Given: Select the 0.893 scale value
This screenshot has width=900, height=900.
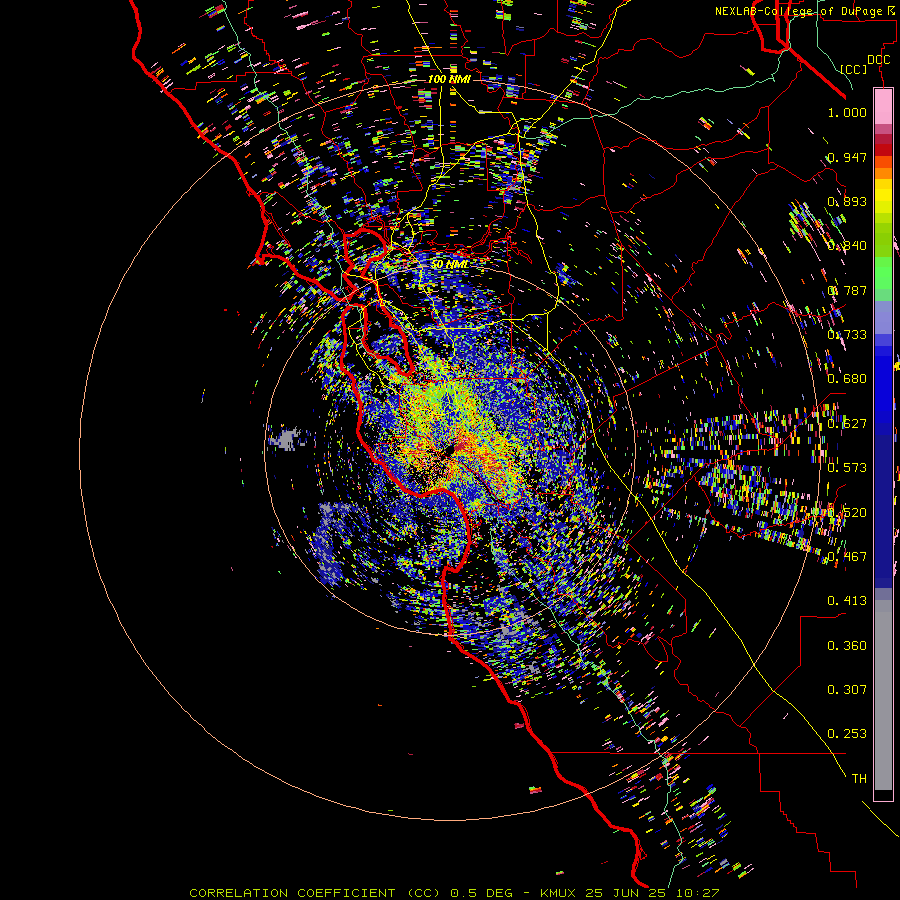Looking at the screenshot, I should coord(847,201).
